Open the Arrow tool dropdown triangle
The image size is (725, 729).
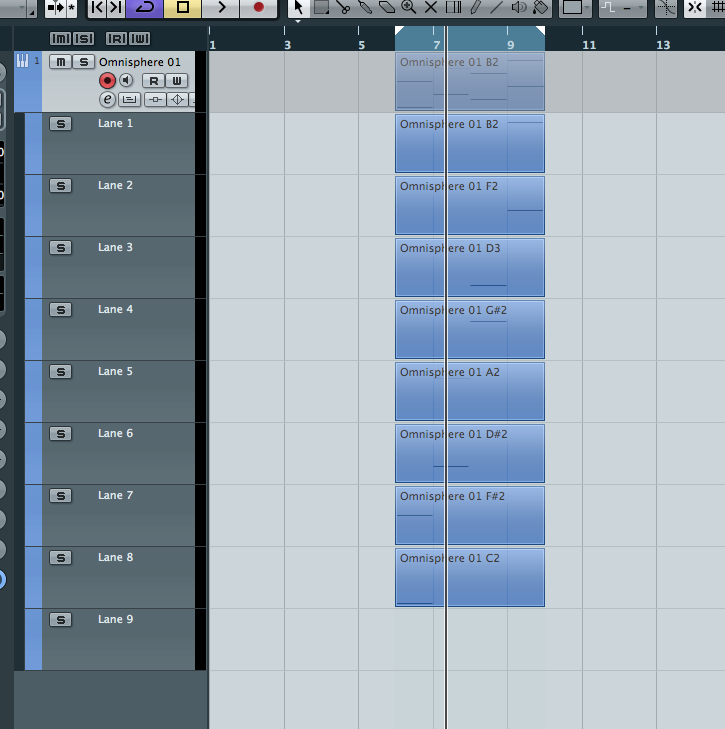[x=298, y=20]
